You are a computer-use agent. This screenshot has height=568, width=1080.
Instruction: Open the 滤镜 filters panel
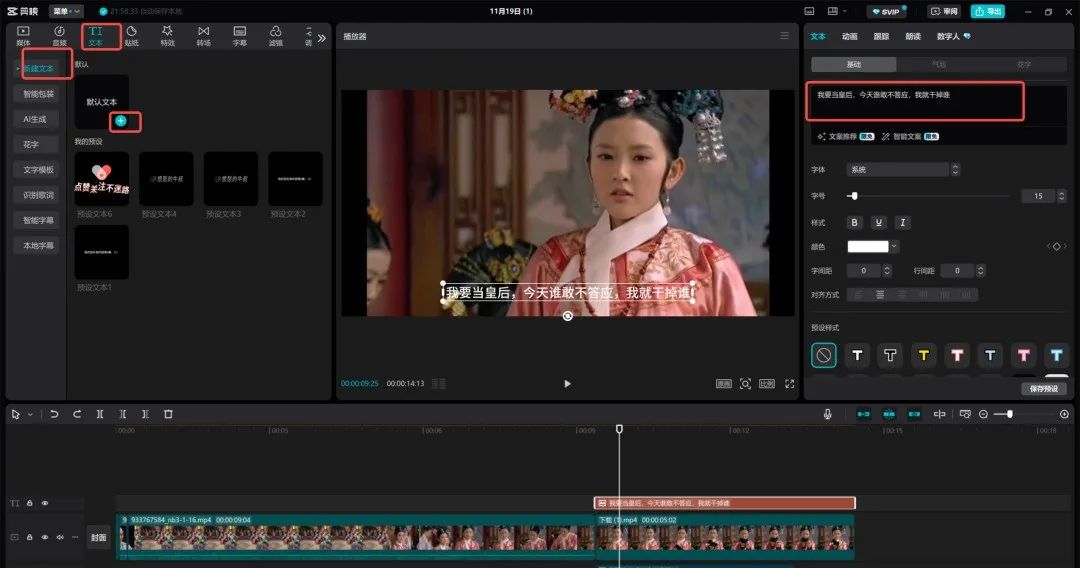(x=276, y=36)
